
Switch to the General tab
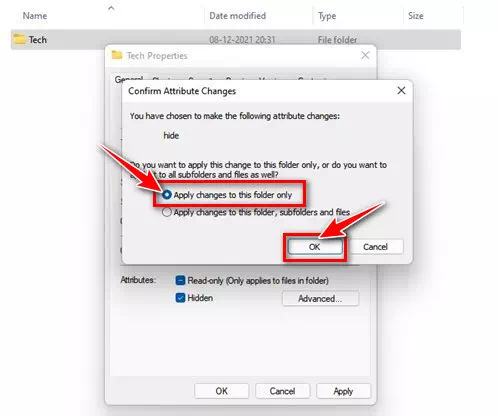129,79
